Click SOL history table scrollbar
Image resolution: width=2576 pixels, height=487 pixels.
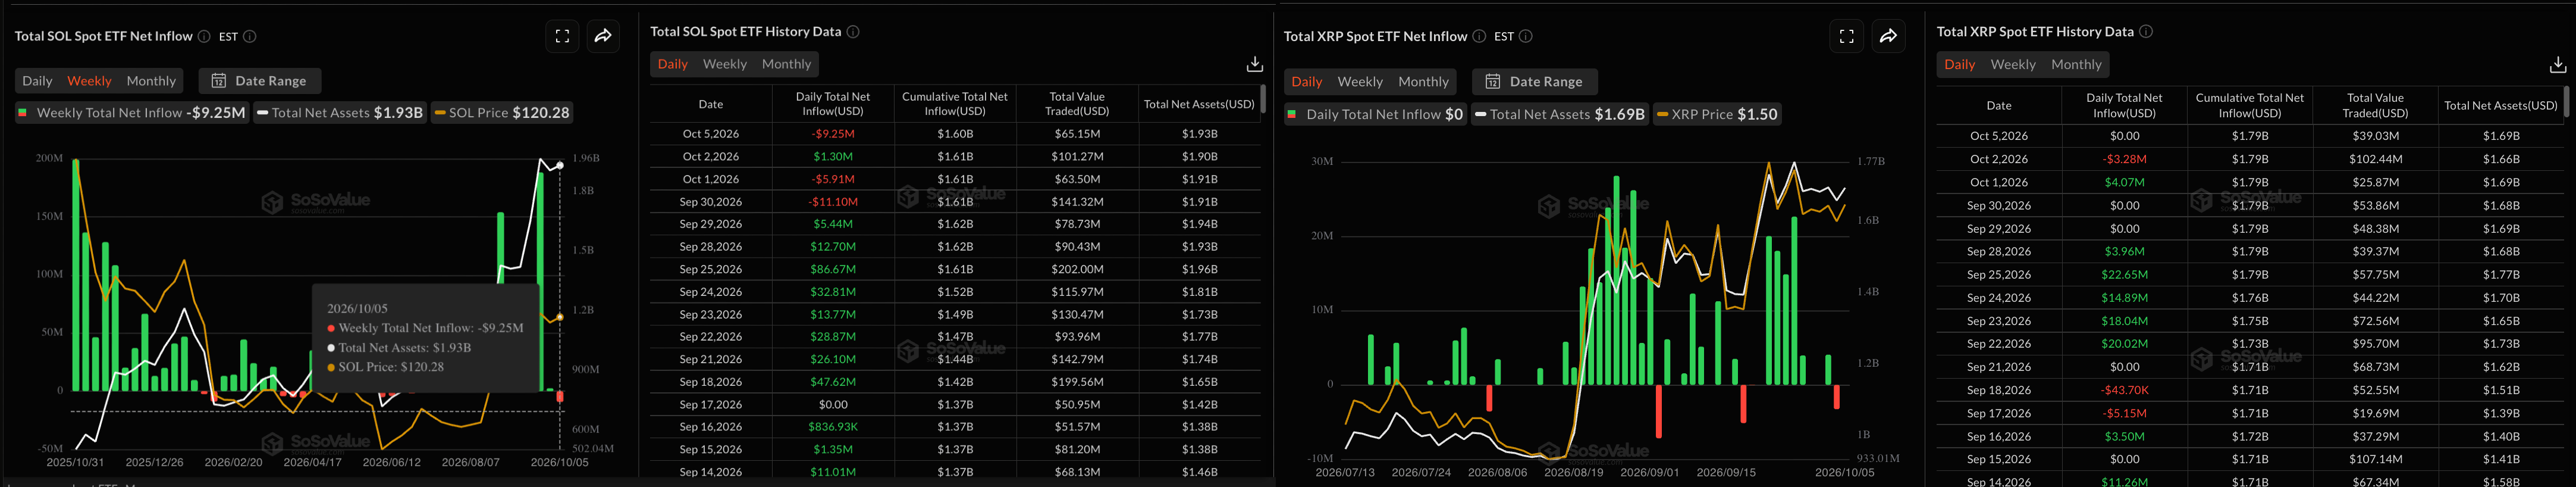point(1263,99)
